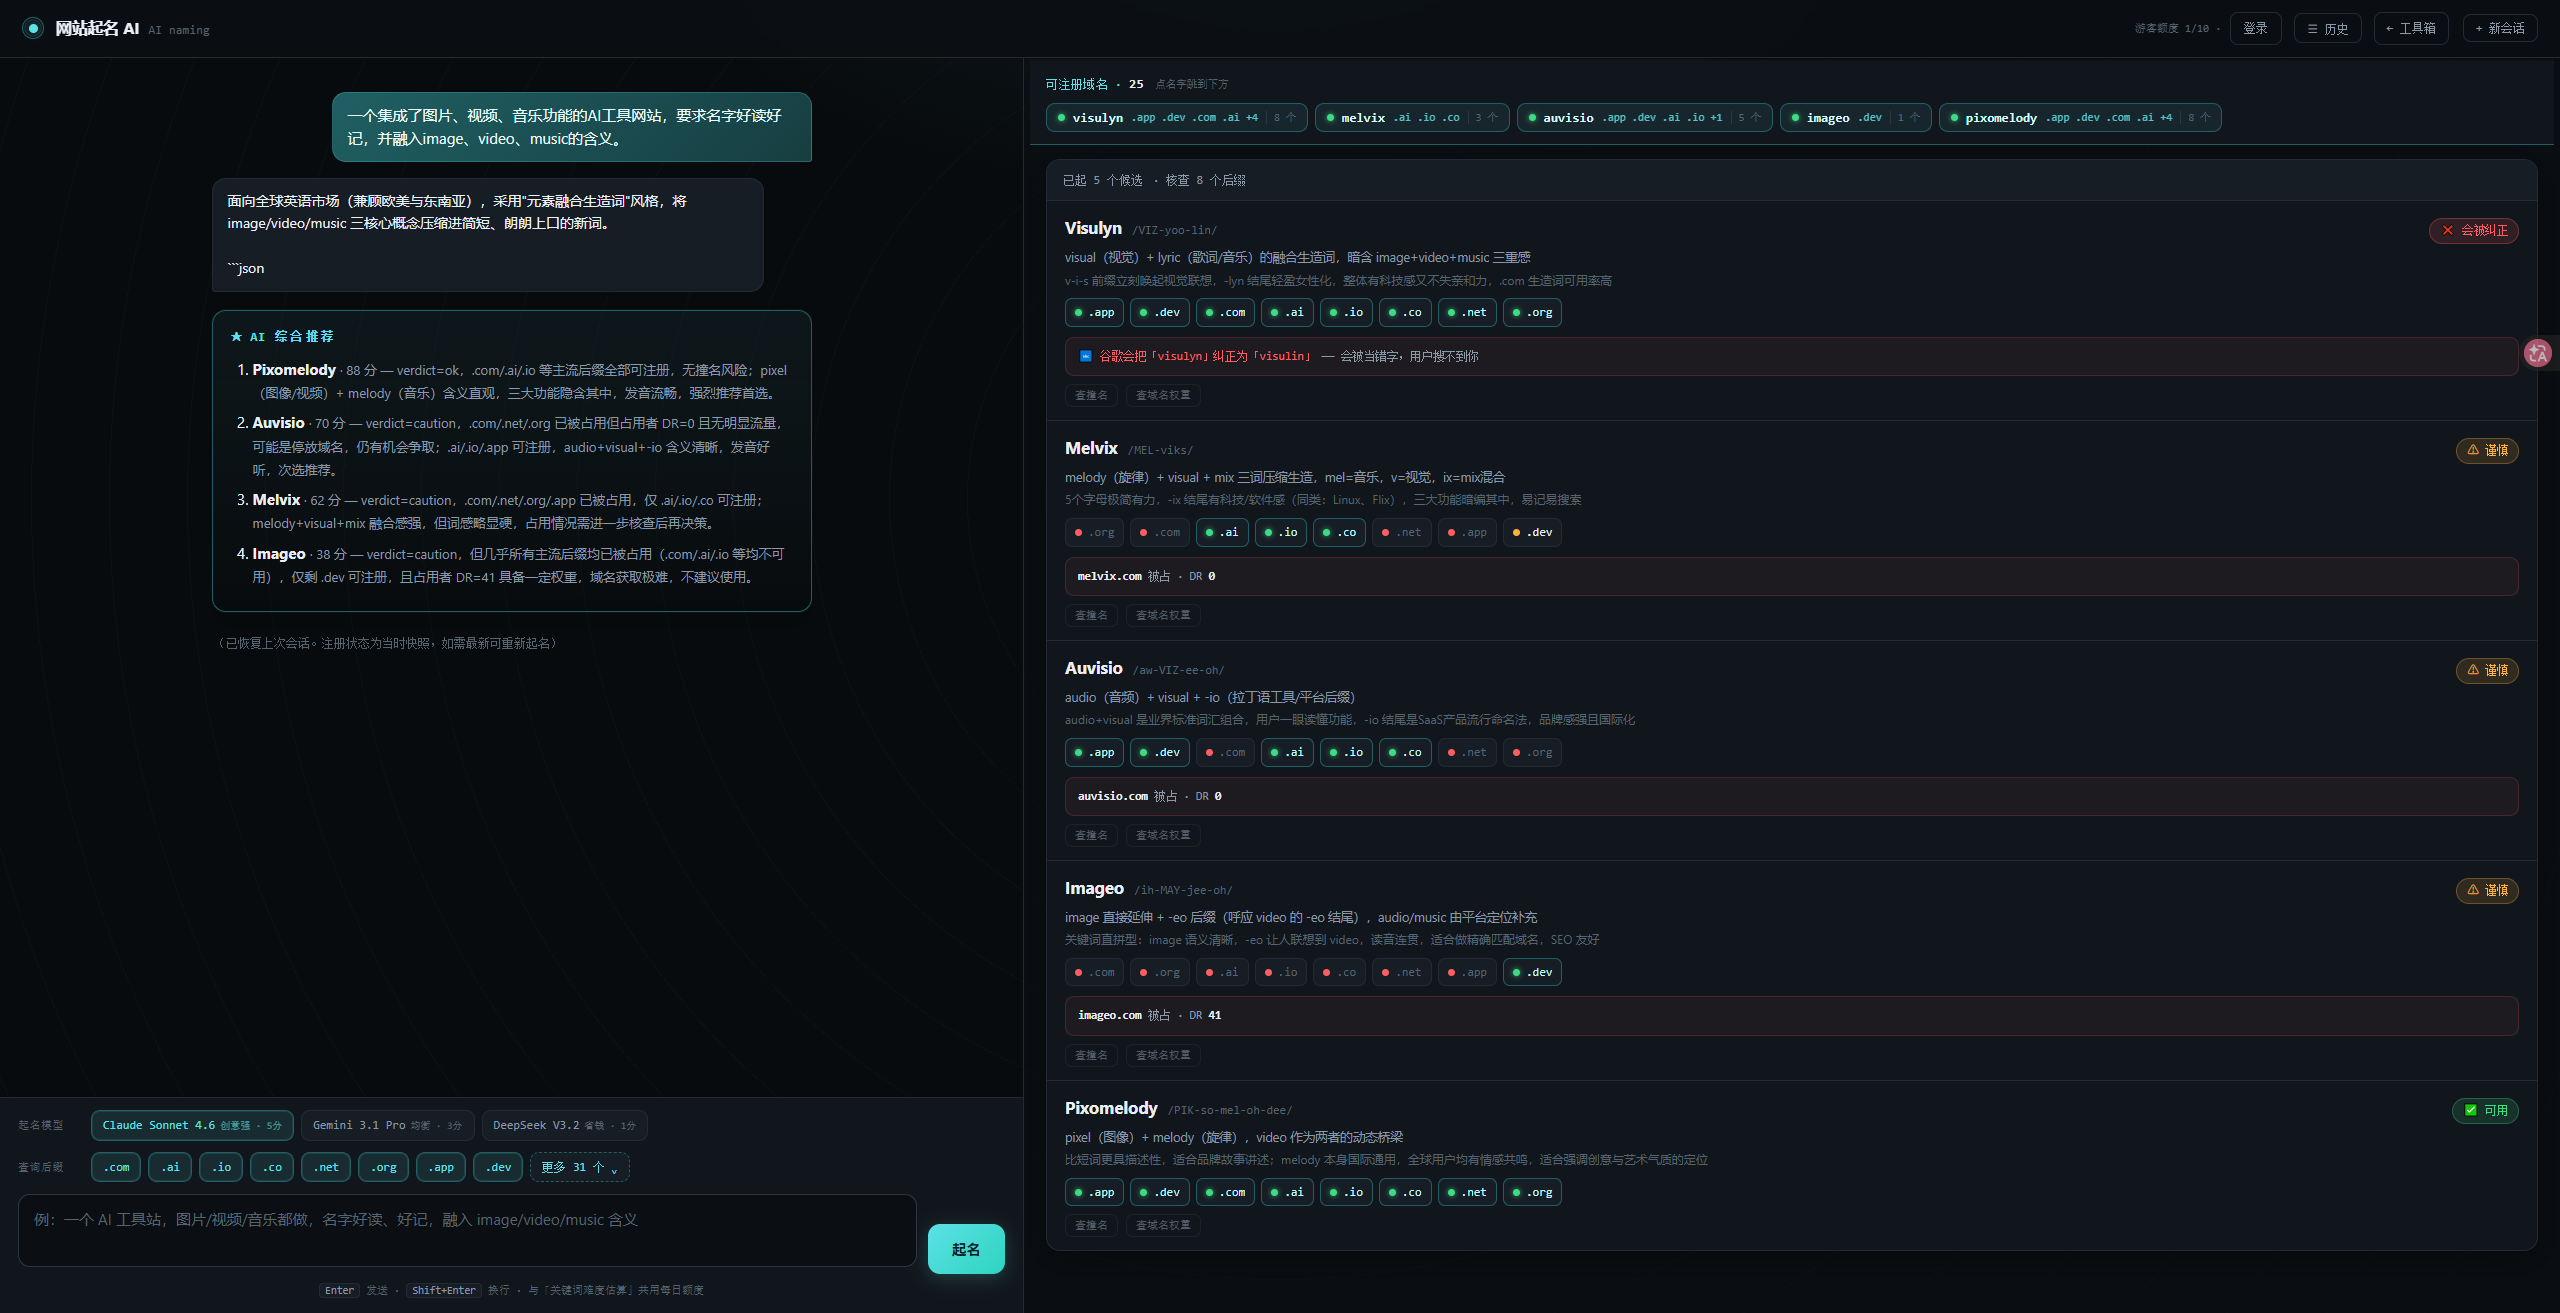Jump to visulyn domain chip

point(1177,118)
